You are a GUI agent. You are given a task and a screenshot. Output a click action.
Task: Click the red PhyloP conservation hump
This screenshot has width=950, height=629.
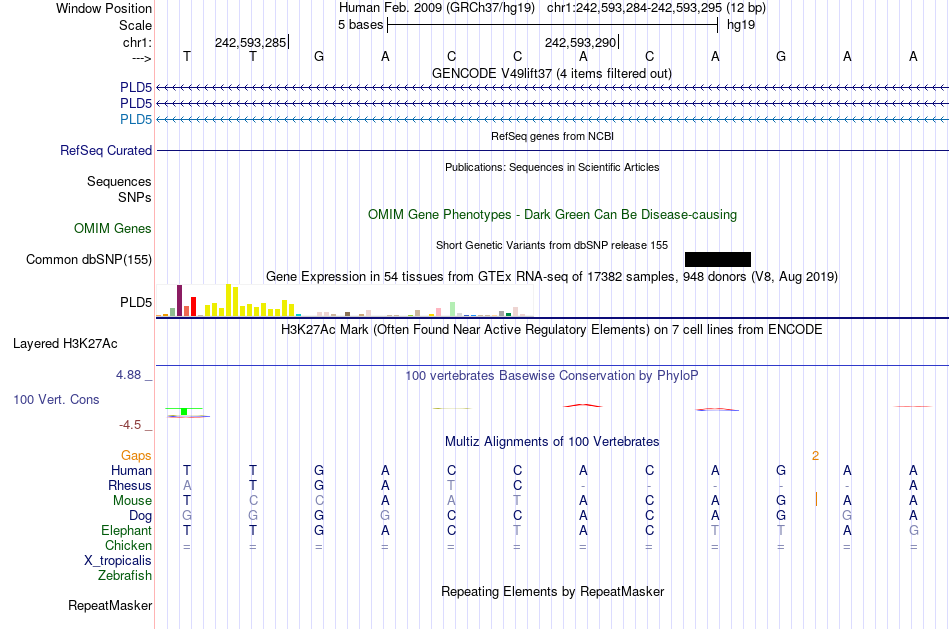click(582, 405)
